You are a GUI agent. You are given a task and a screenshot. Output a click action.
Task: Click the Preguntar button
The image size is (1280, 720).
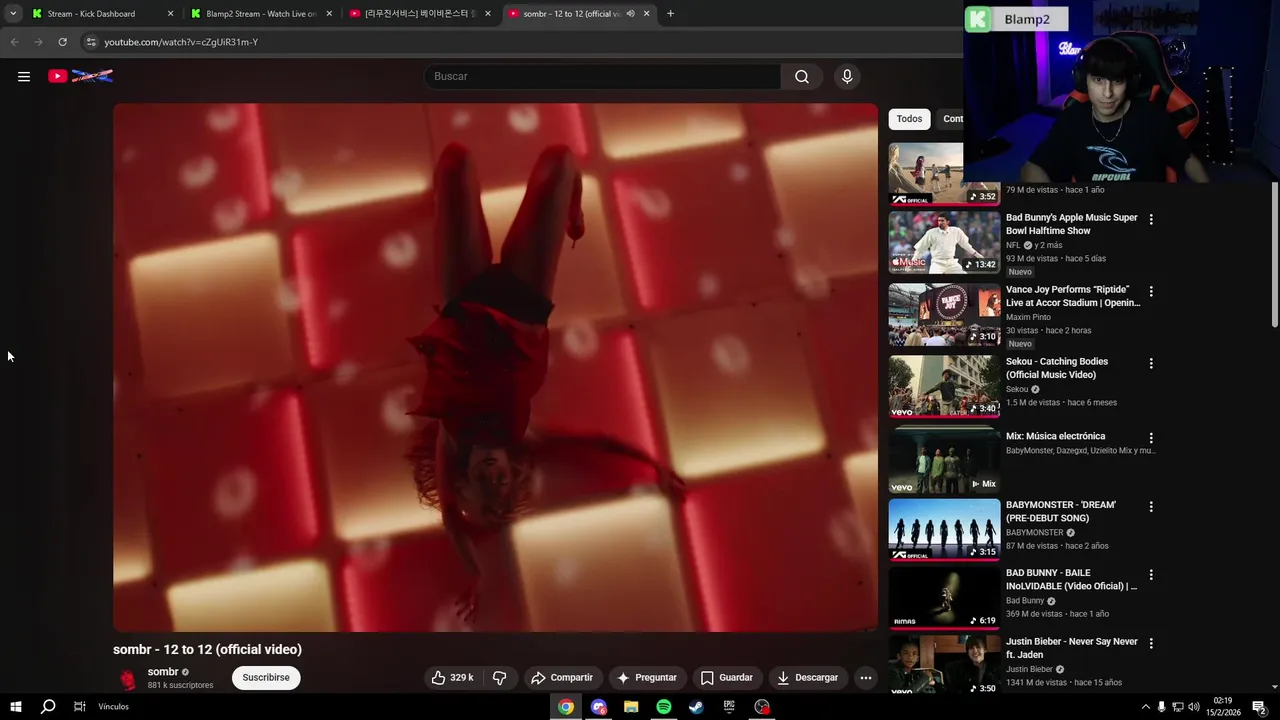tap(647, 677)
